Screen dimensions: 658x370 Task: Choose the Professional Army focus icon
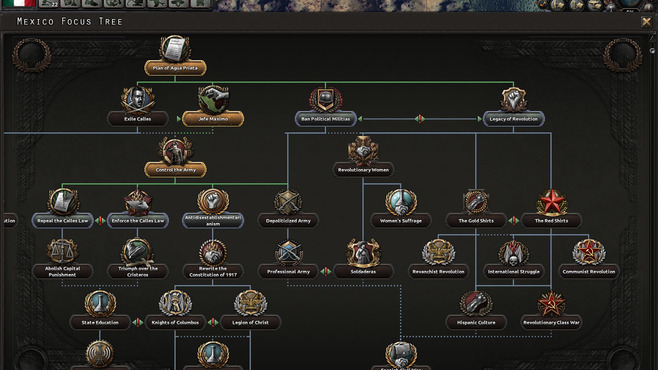tap(288, 253)
